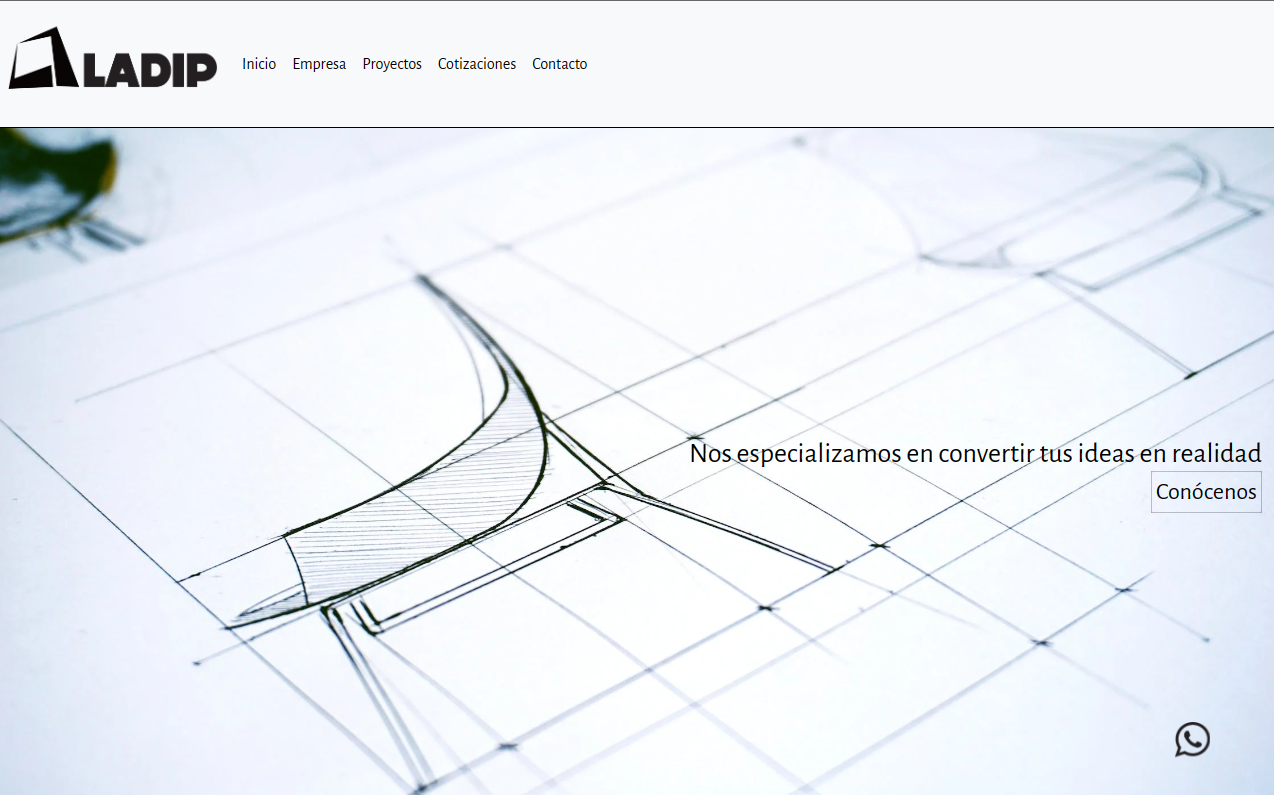Click the headline 'Nos especializamos en convertir tus ideas en realidad'
The image size is (1274, 795).
point(975,453)
